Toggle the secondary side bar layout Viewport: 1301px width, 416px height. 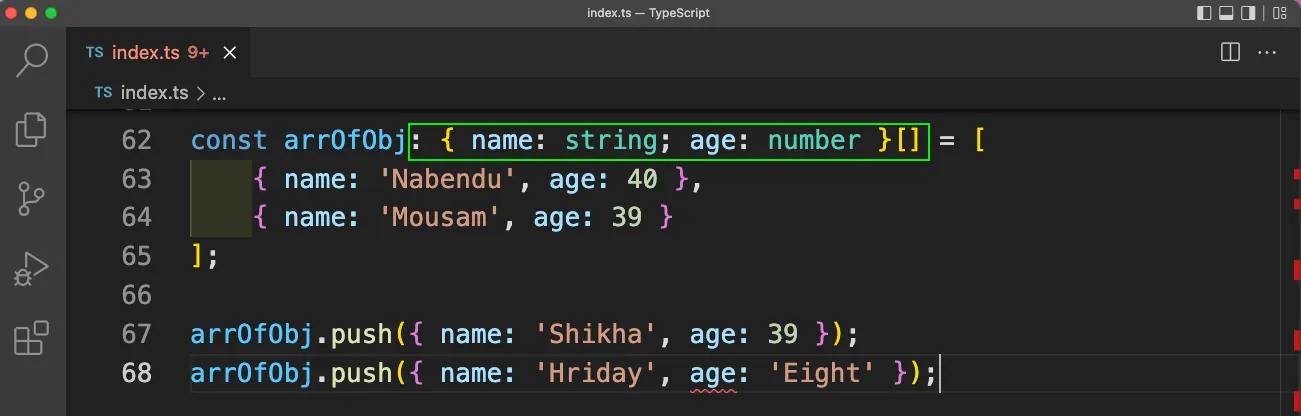click(1248, 13)
